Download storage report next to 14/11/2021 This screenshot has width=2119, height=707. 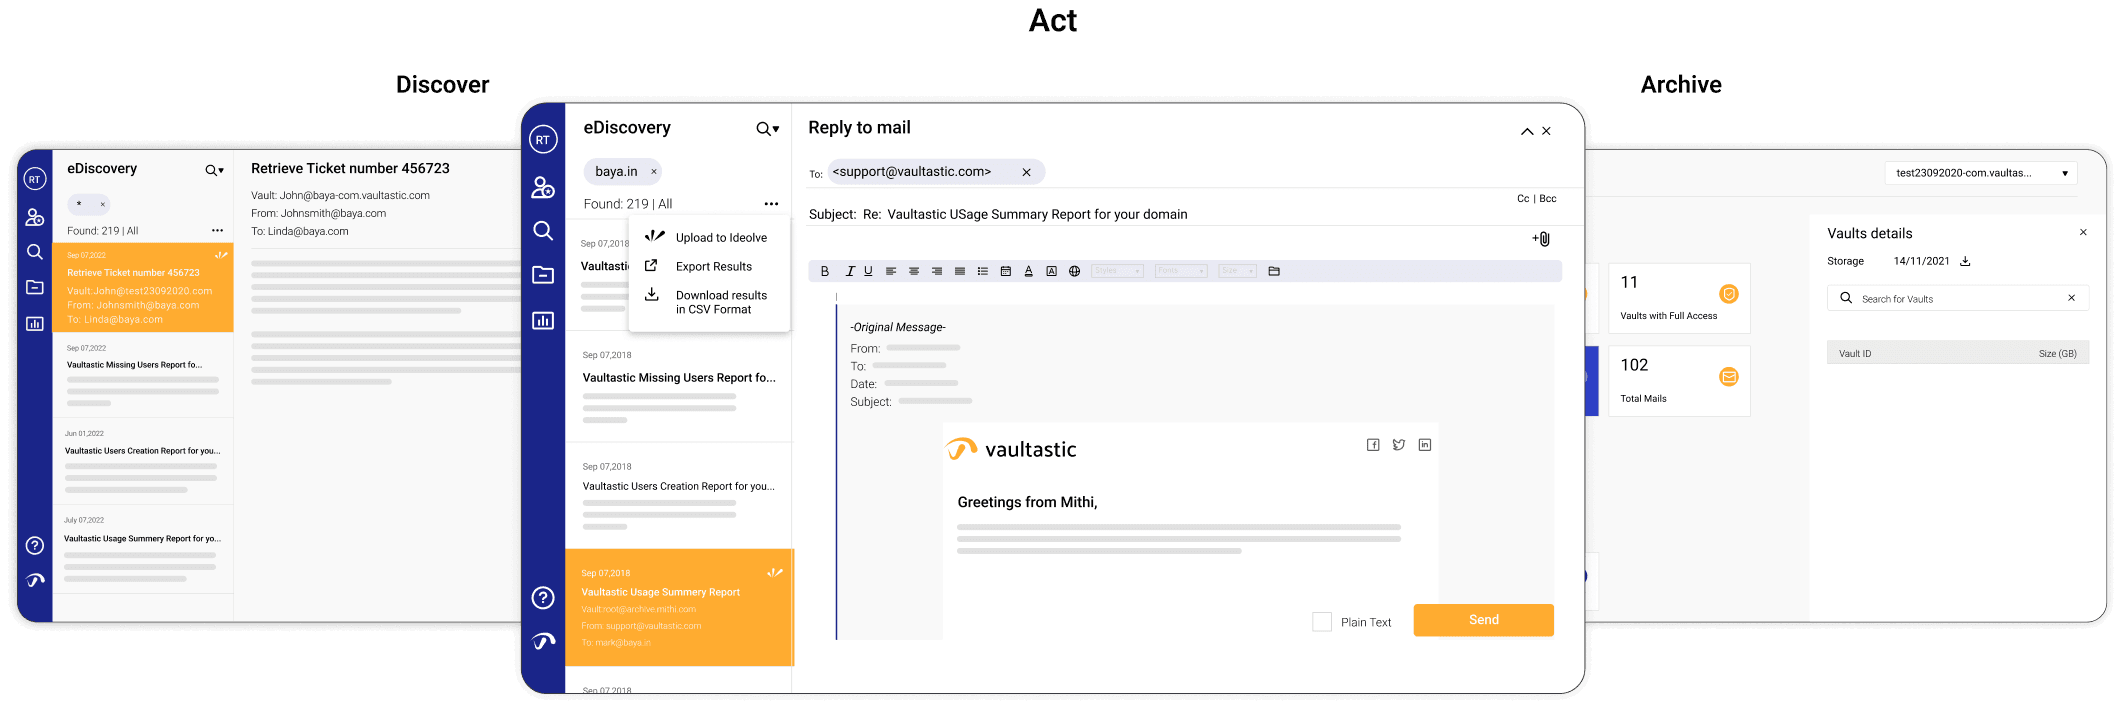[1965, 261]
